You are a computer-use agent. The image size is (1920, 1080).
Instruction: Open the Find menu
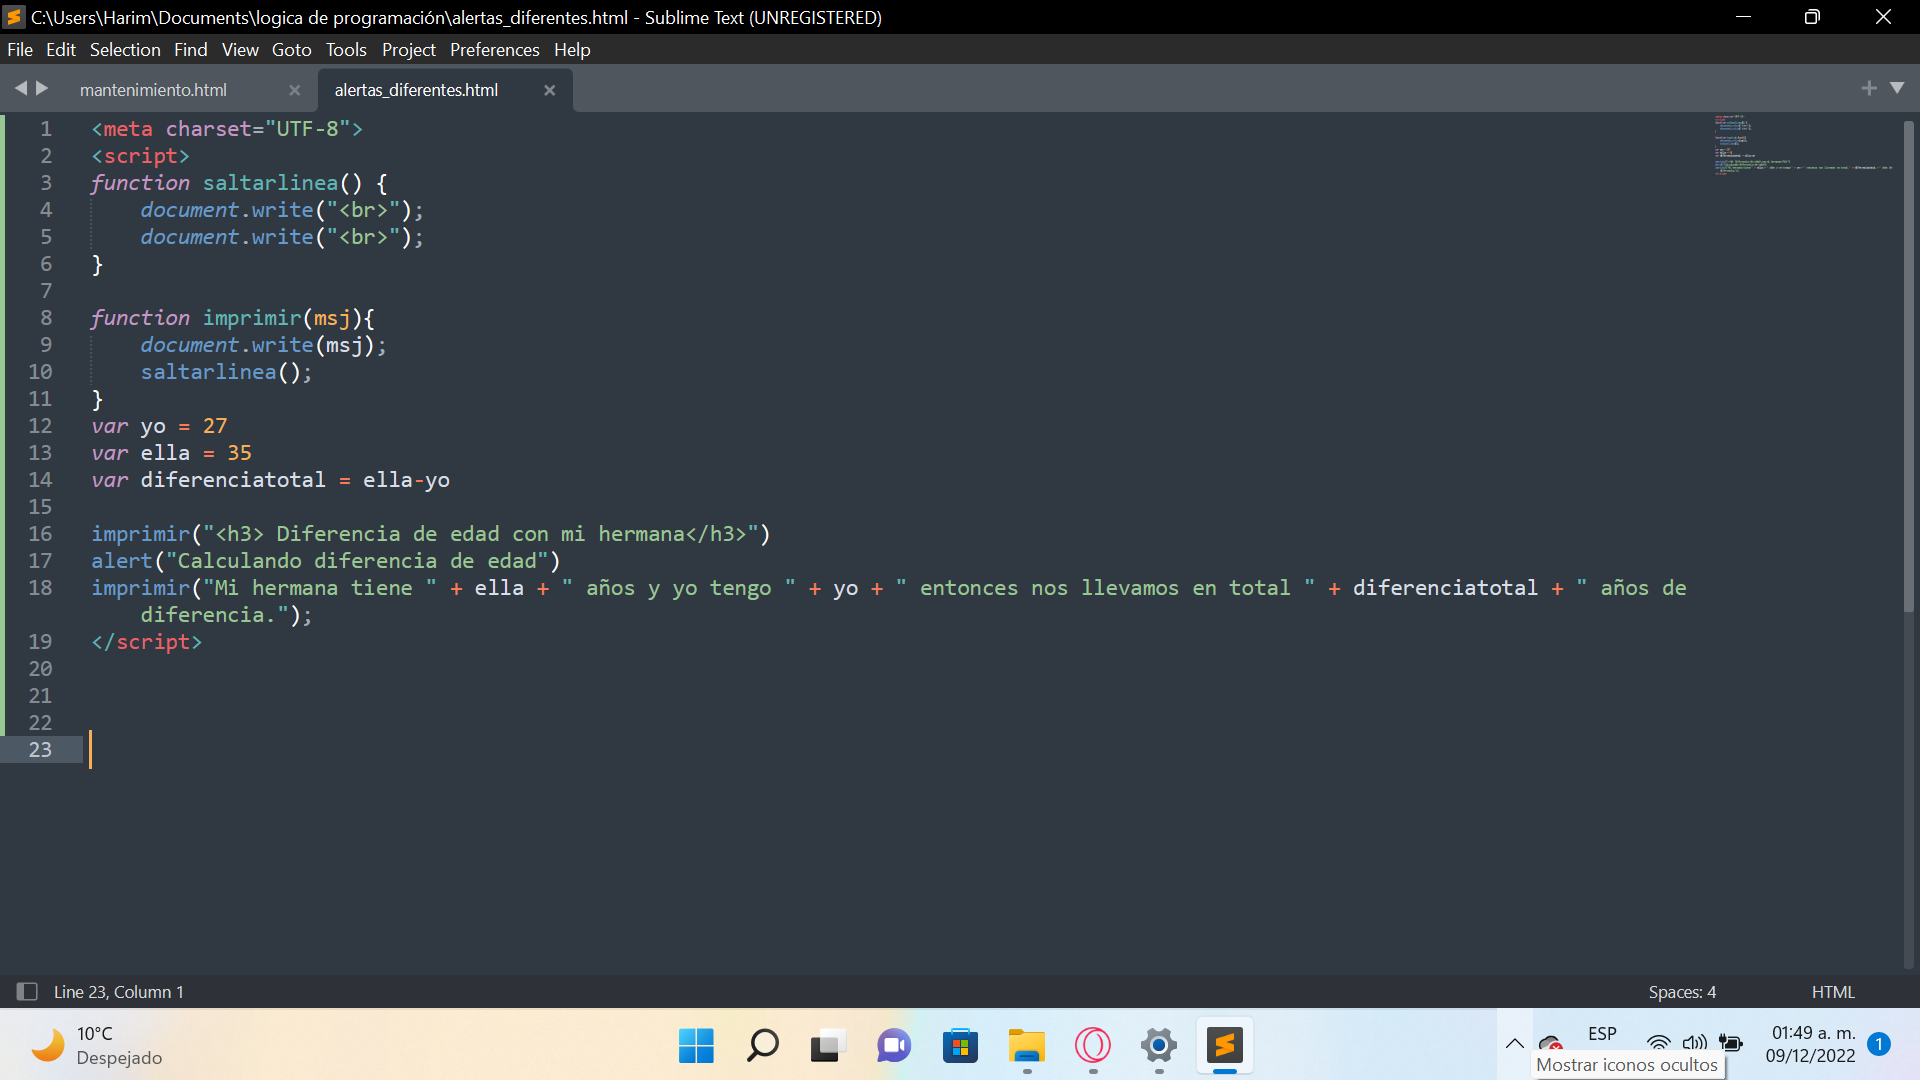pos(191,49)
